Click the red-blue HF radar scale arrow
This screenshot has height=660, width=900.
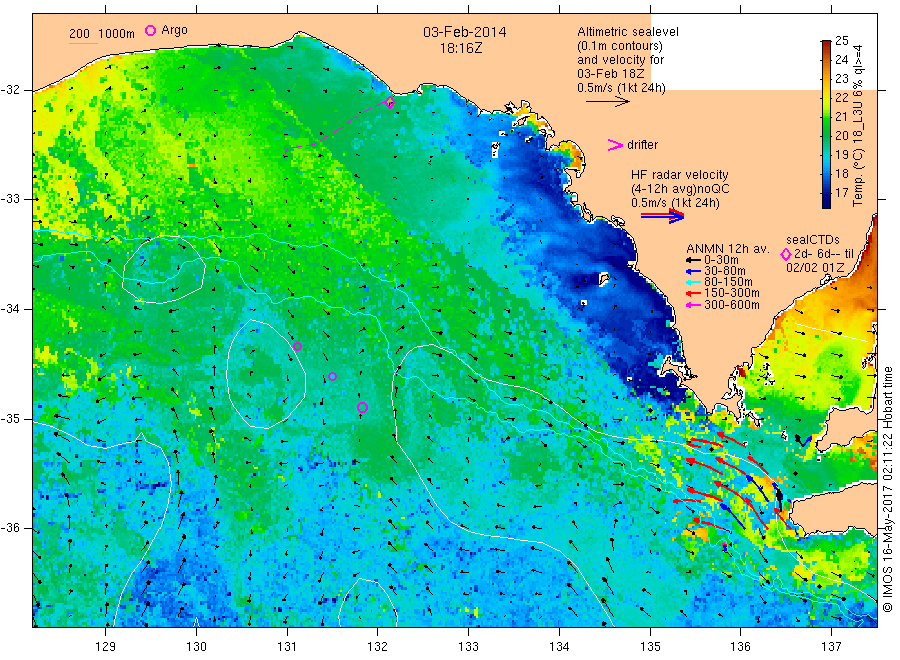coord(662,216)
